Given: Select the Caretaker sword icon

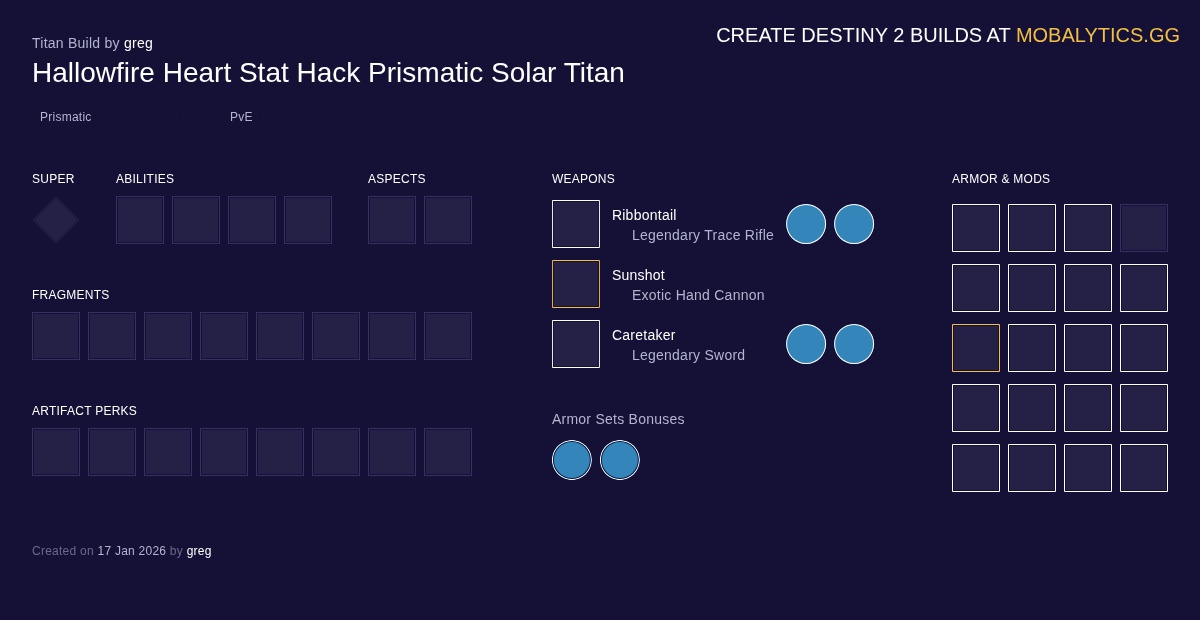Looking at the screenshot, I should coord(576,344).
